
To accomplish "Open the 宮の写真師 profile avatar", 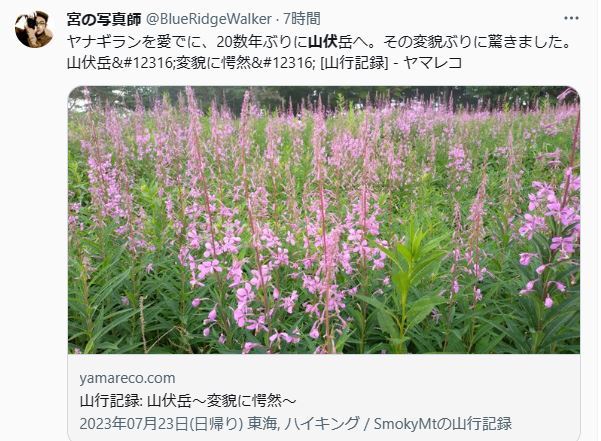I will (x=34, y=29).
